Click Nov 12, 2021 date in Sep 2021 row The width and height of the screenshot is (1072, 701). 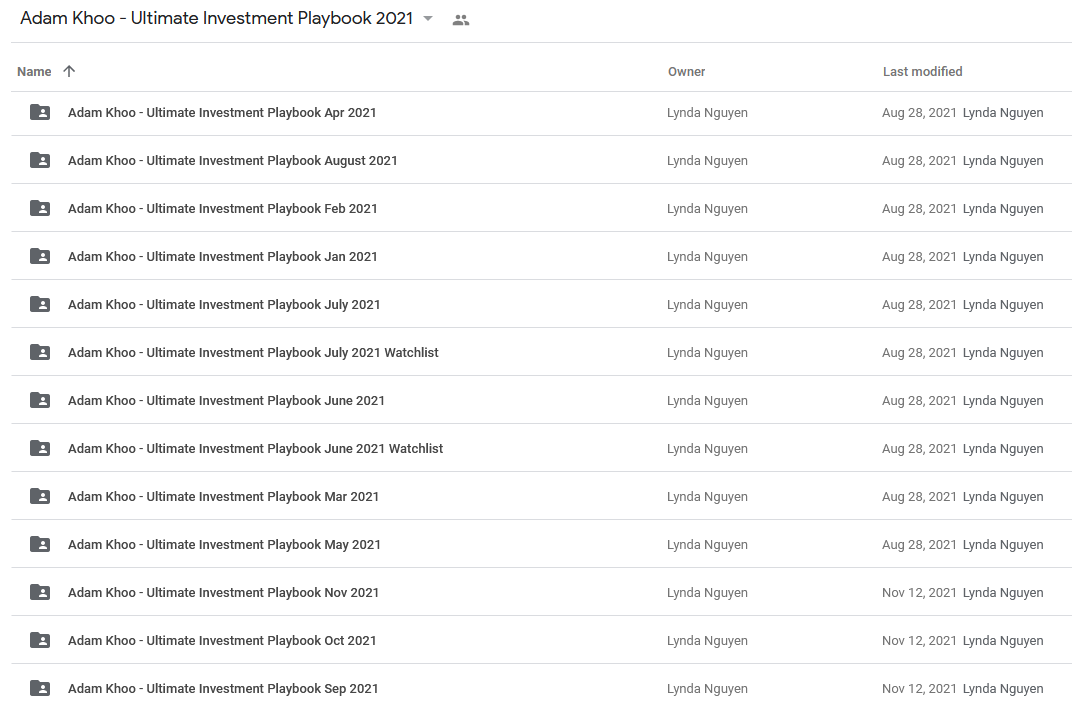tap(919, 689)
